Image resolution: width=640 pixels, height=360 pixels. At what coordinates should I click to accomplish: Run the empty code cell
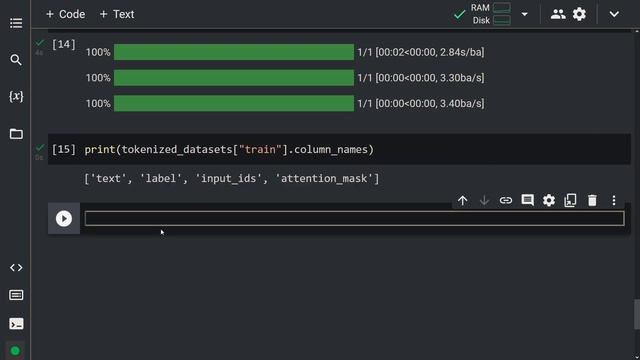coord(64,219)
